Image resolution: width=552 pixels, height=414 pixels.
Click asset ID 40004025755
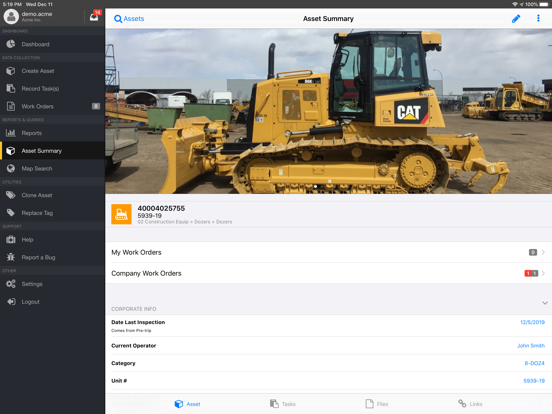click(x=161, y=208)
